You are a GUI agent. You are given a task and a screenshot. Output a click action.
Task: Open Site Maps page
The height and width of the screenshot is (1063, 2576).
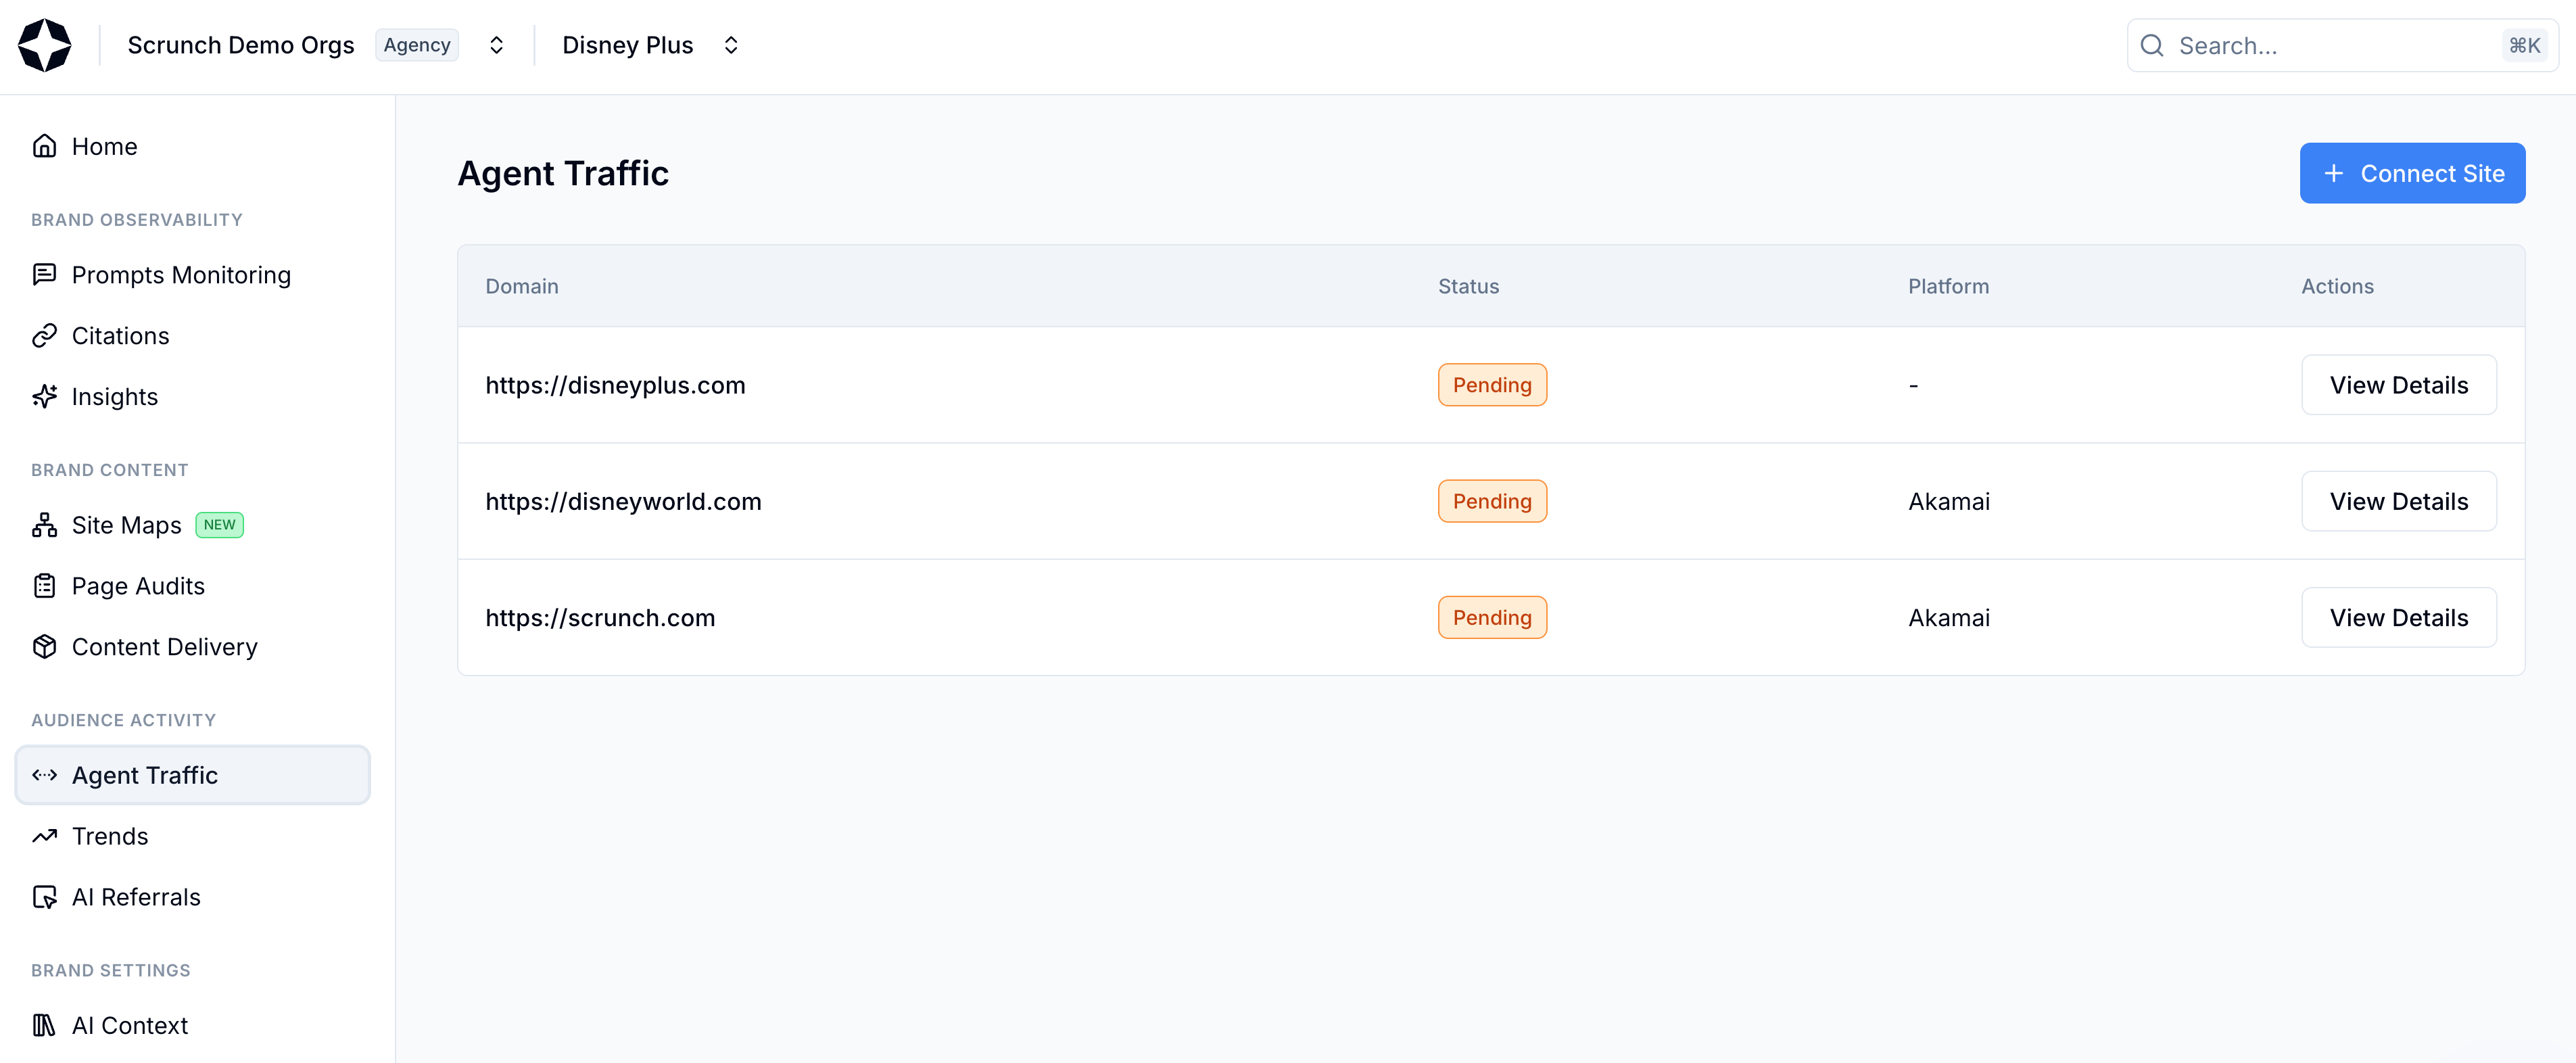[193, 525]
